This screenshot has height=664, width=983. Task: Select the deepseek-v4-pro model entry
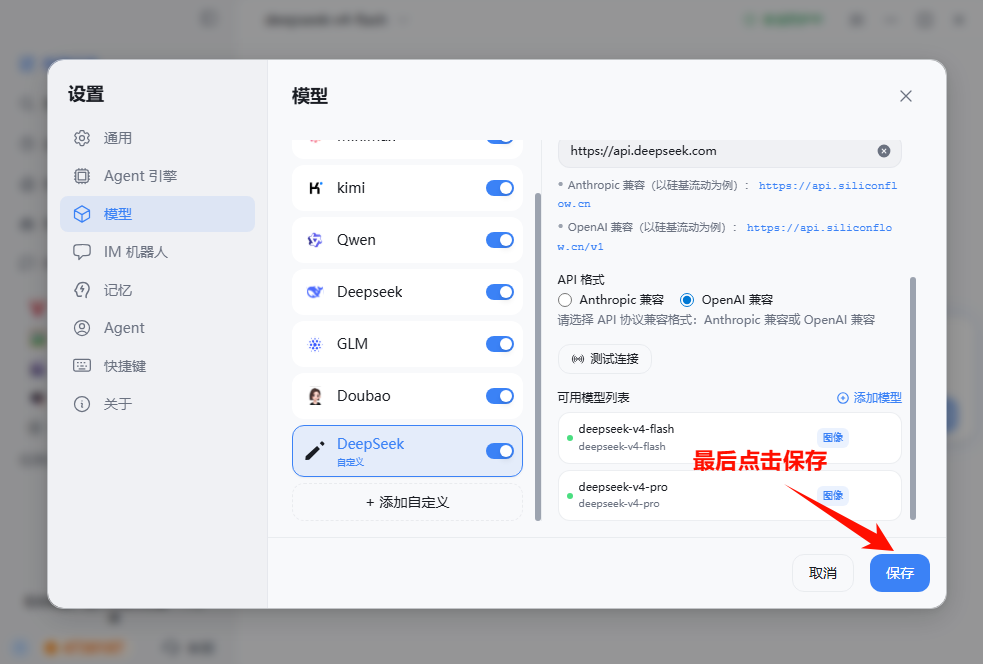click(x=730, y=495)
